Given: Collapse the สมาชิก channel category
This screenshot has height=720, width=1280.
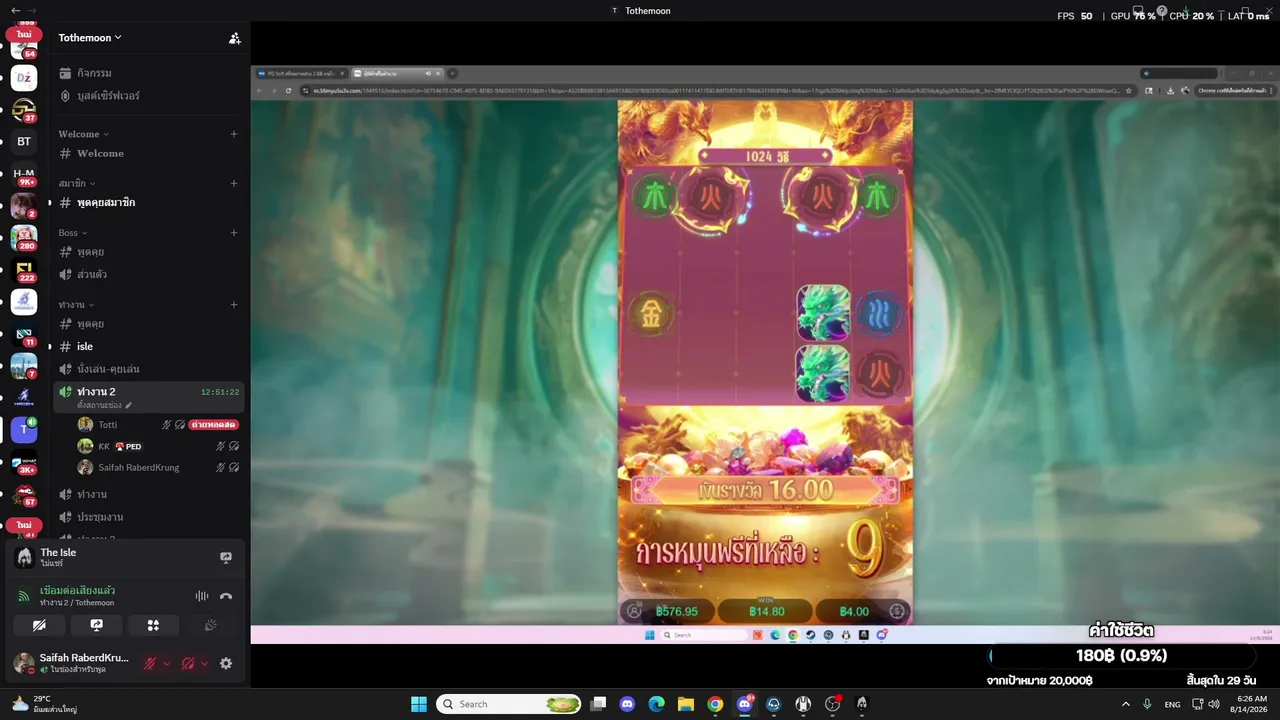Looking at the screenshot, I should 77,183.
